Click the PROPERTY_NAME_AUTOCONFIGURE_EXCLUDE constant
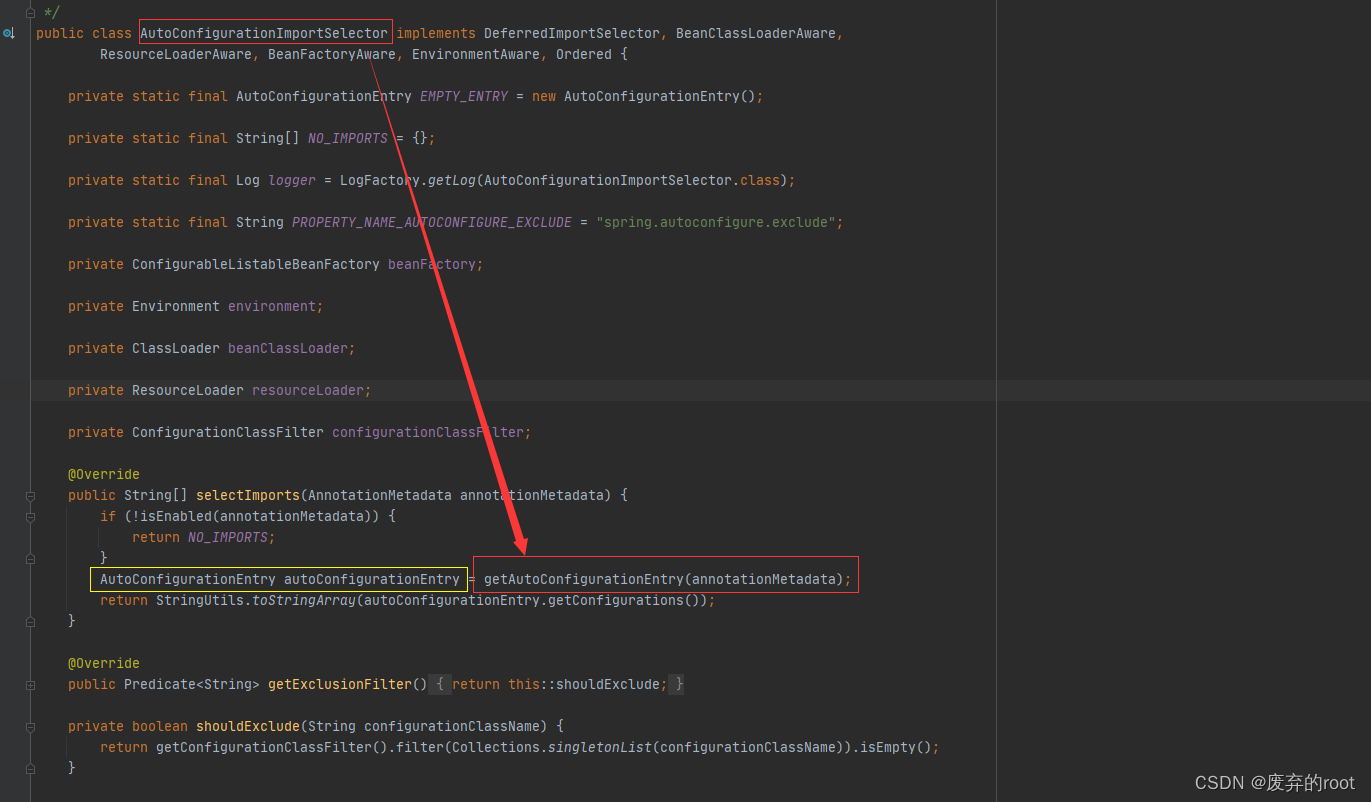 click(432, 222)
